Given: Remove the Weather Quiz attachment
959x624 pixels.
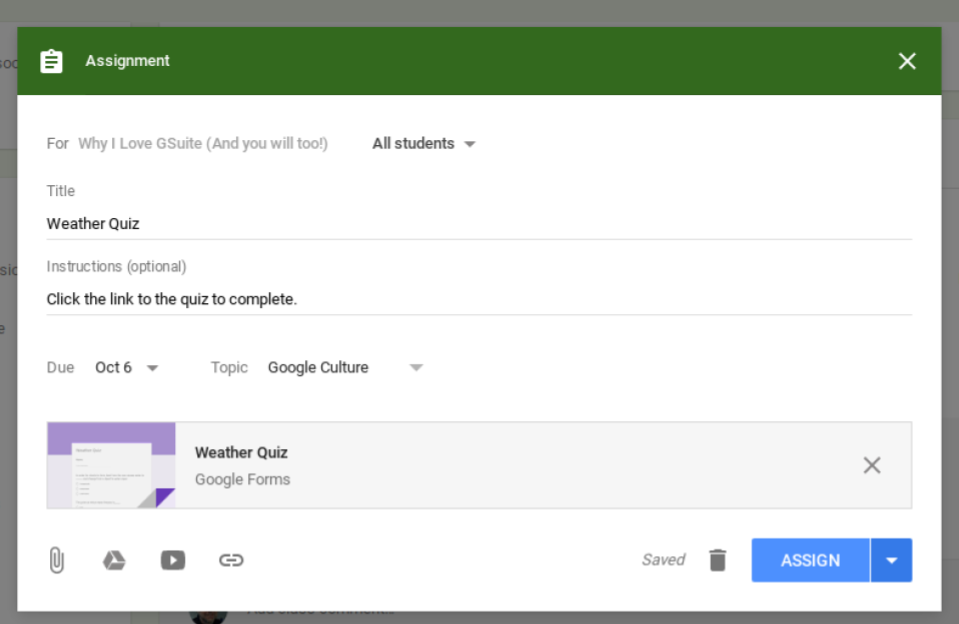Looking at the screenshot, I should 872,465.
